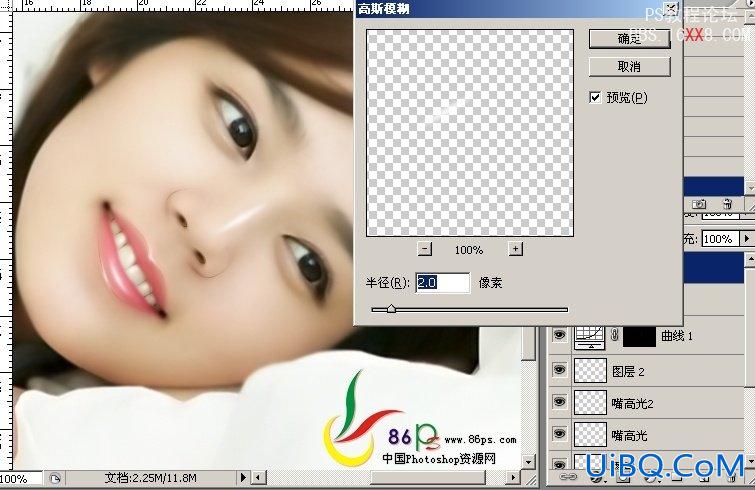Create new snapshot with camera icon
This screenshot has width=755, height=490.
coord(699,204)
